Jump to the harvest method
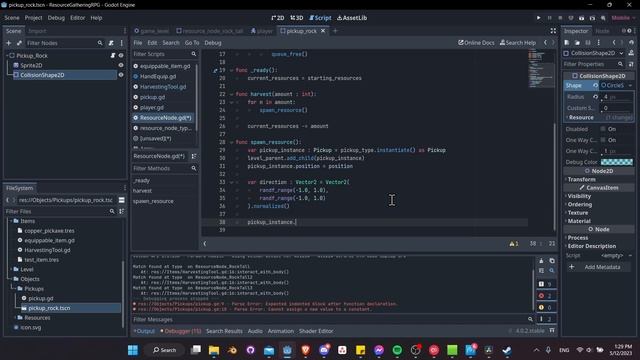Screen dimensions: 640x360 pyautogui.click(x=142, y=191)
